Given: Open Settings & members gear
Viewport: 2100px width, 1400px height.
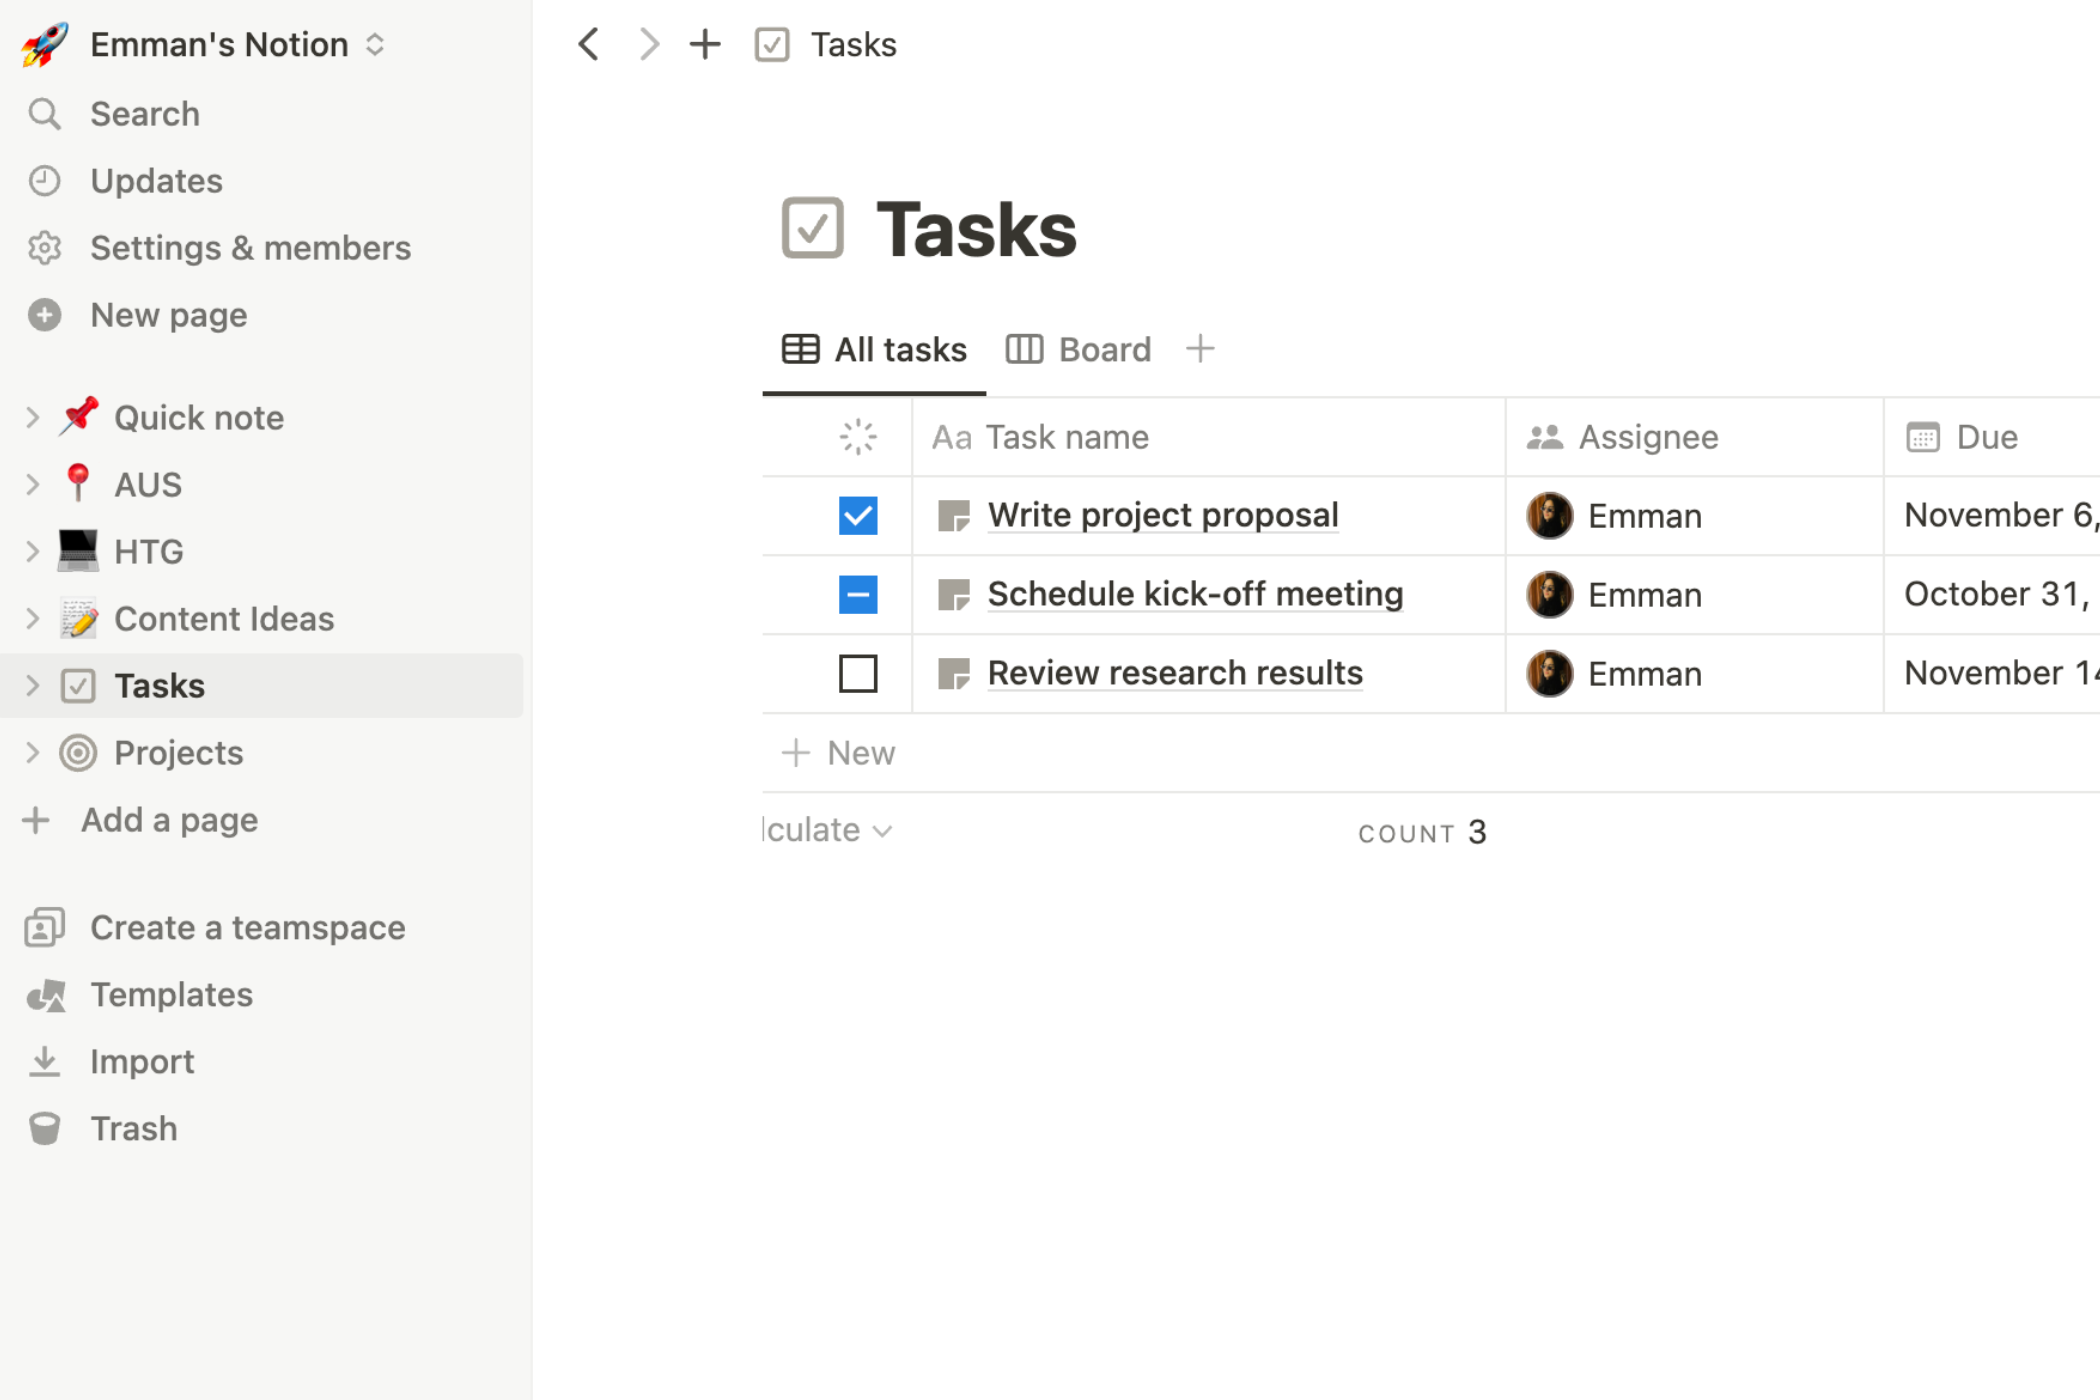Looking at the screenshot, I should (44, 248).
